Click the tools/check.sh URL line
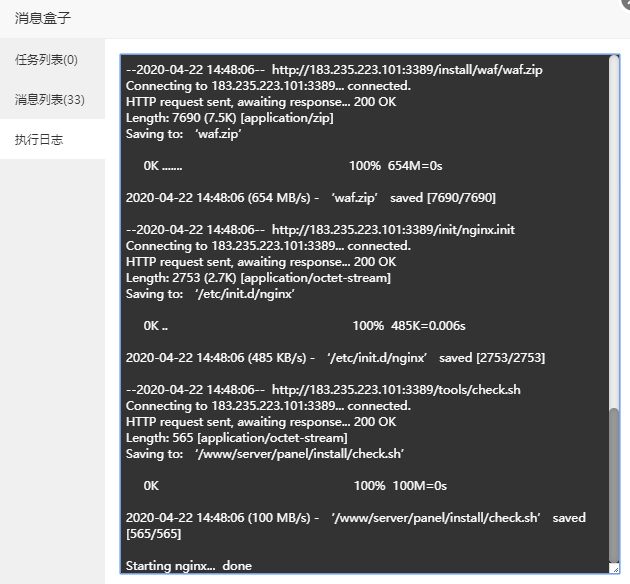630x584 pixels. tap(323, 390)
